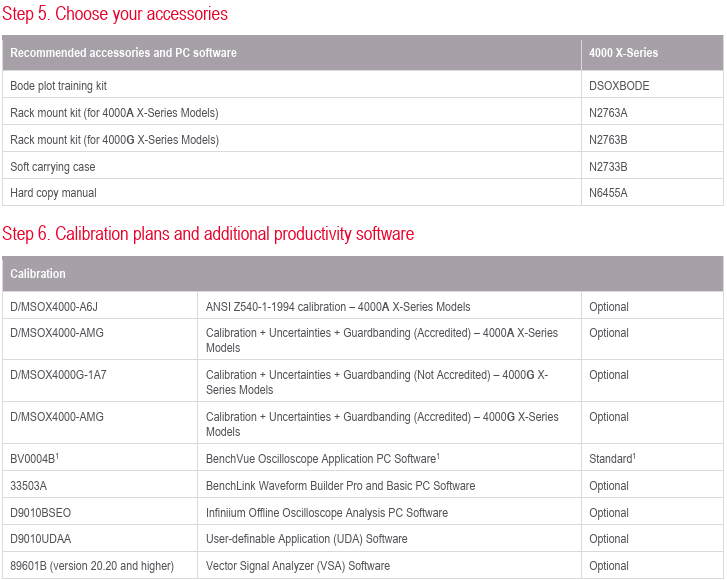Select the D/MSOX4000-A6J calibration option

coord(56,307)
